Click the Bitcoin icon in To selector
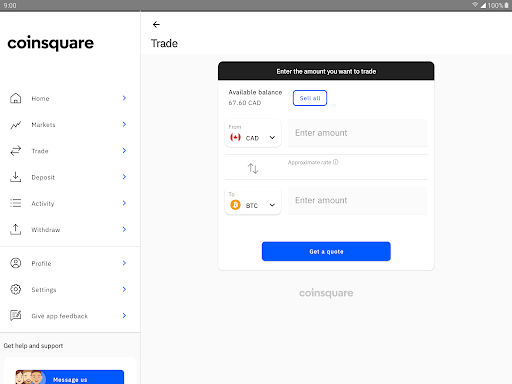 pyautogui.click(x=235, y=205)
